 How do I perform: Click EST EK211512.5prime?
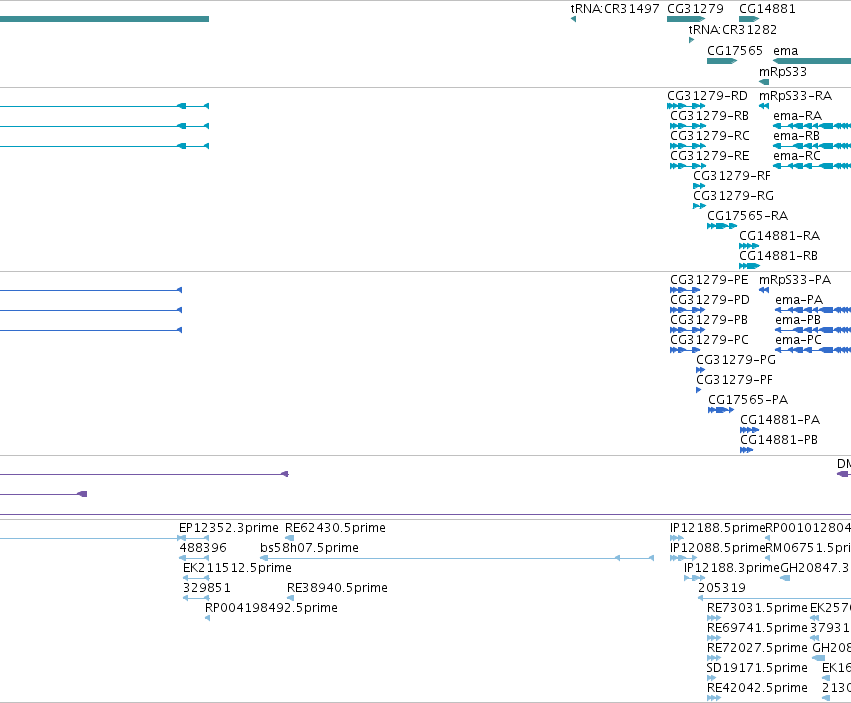pyautogui.click(x=237, y=568)
